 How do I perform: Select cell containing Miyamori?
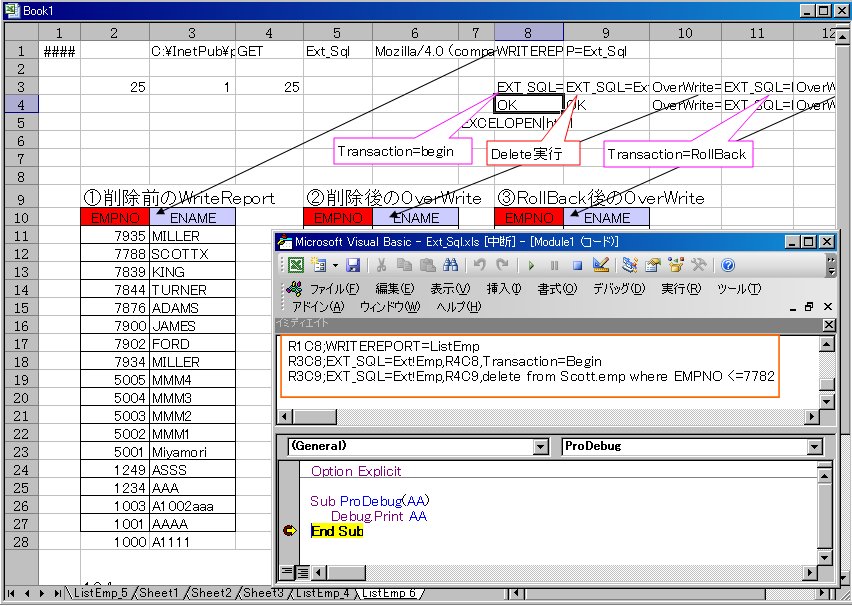coord(192,452)
